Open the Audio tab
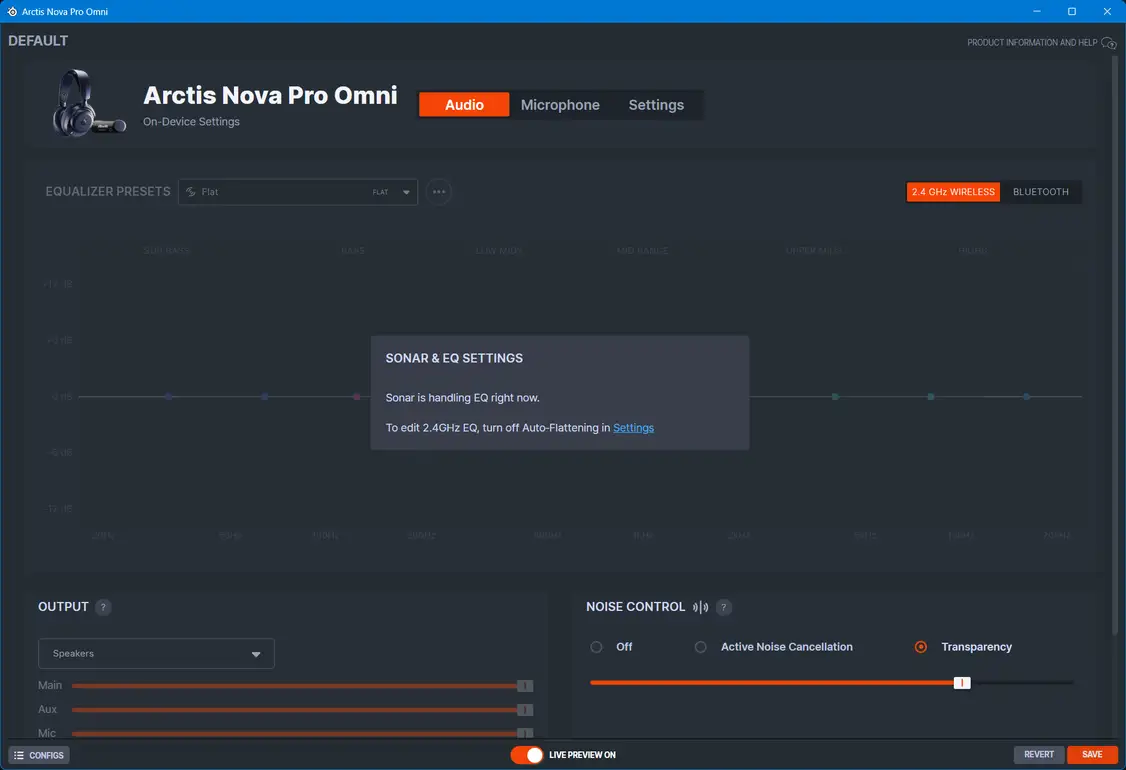1126x770 pixels. pyautogui.click(x=464, y=105)
